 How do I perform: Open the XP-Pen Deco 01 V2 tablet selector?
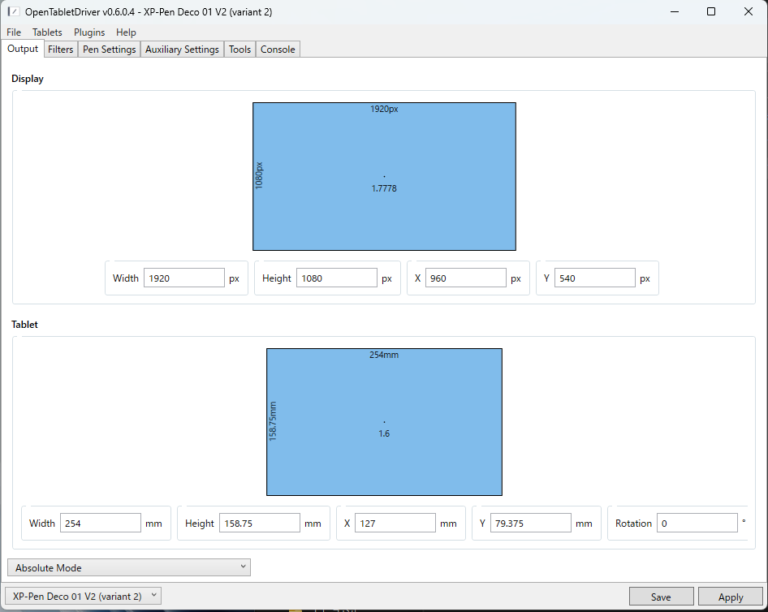coord(84,596)
